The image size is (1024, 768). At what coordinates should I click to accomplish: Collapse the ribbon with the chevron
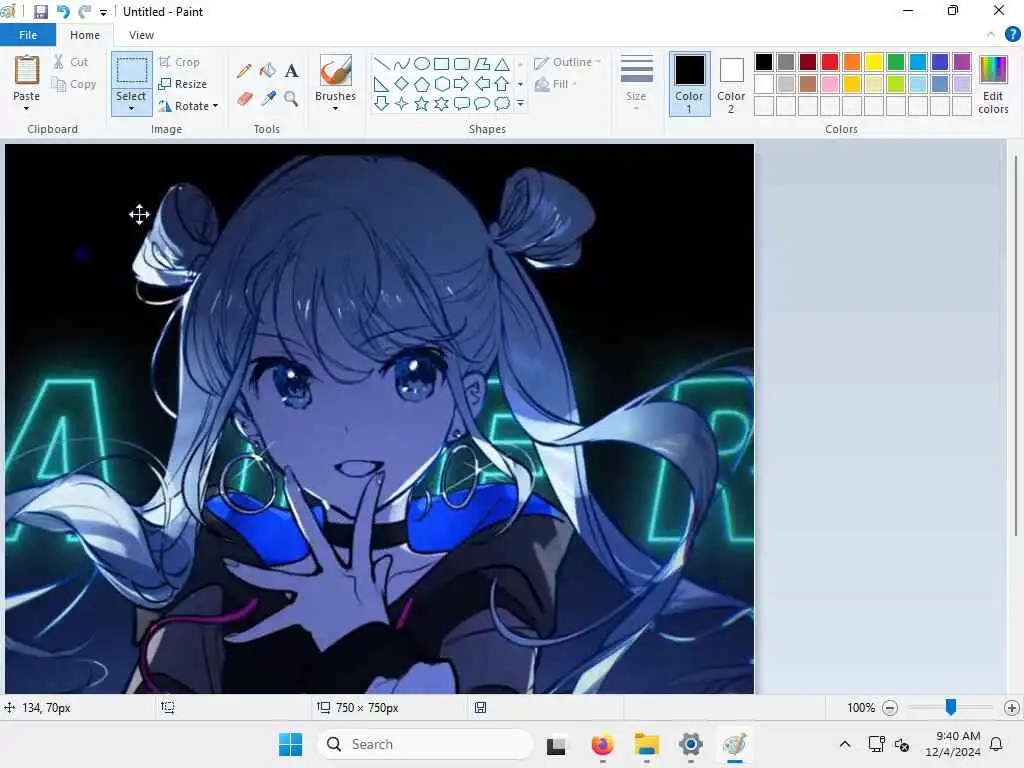point(991,35)
